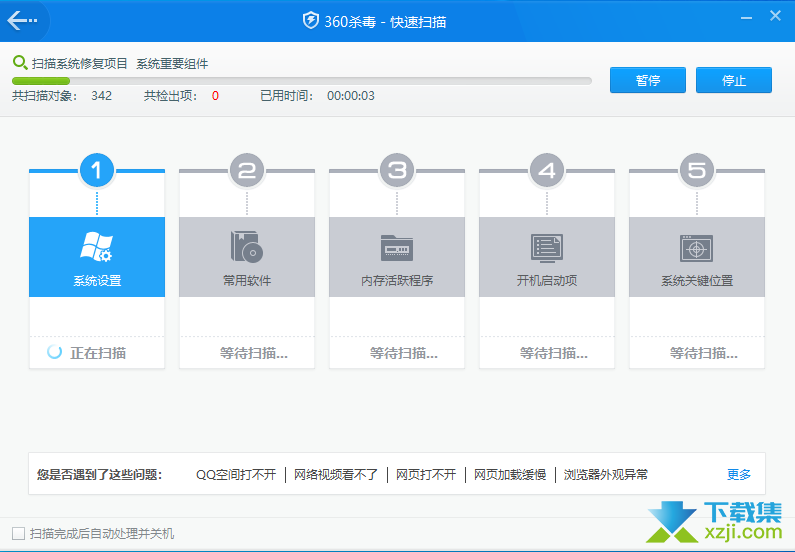The width and height of the screenshot is (795, 552).
Task: Click 等待扫描 under 开机启动项
Action: (554, 353)
